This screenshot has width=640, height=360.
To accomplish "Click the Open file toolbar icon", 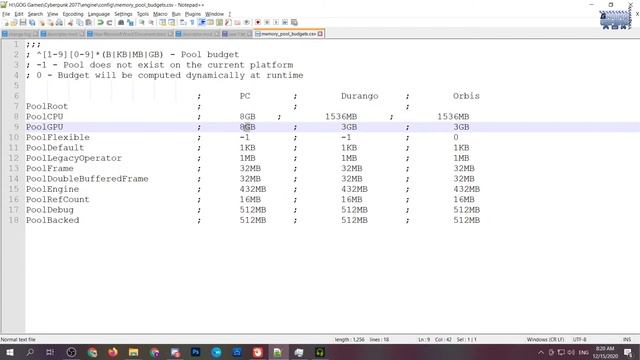I will [x=14, y=23].
